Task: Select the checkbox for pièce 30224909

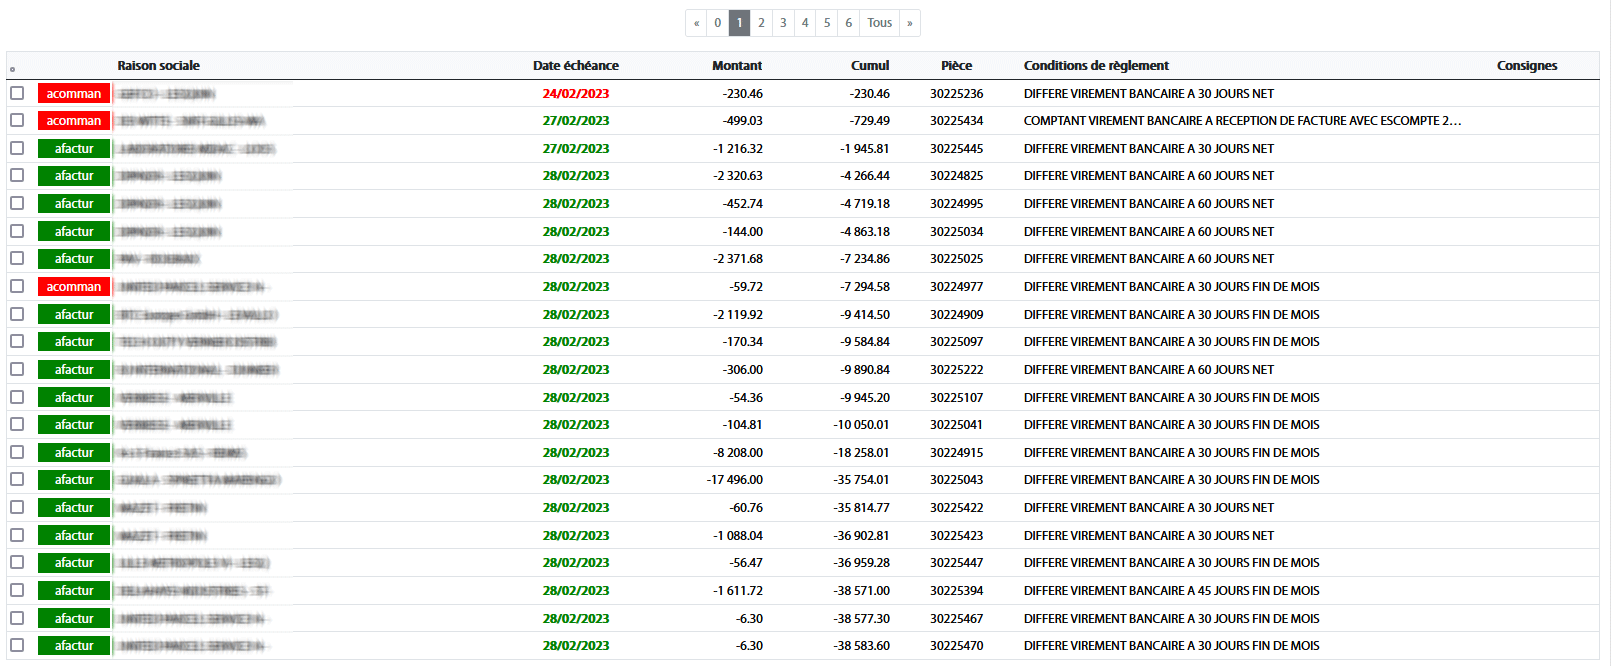Action: pos(17,314)
